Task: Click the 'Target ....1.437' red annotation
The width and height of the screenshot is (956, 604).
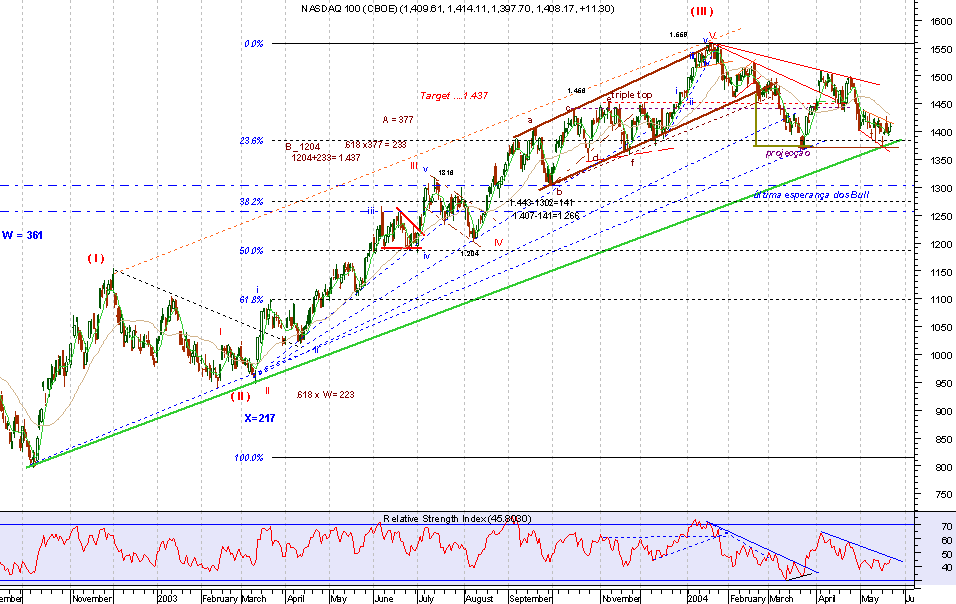Action: pyautogui.click(x=454, y=96)
